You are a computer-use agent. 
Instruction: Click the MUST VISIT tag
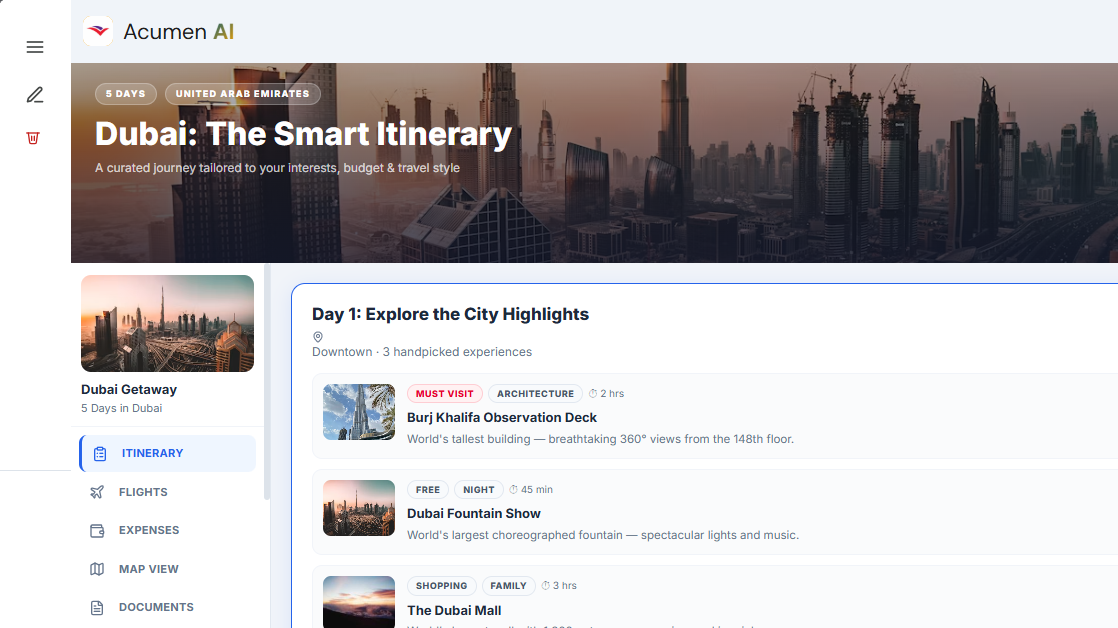coord(445,393)
